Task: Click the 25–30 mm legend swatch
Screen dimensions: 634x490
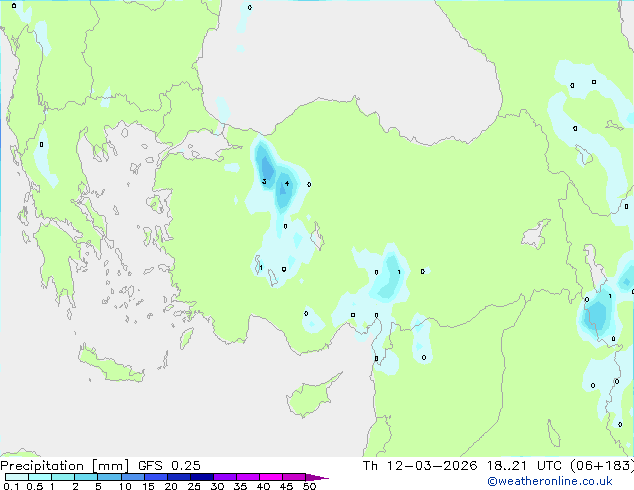Action: (x=201, y=477)
